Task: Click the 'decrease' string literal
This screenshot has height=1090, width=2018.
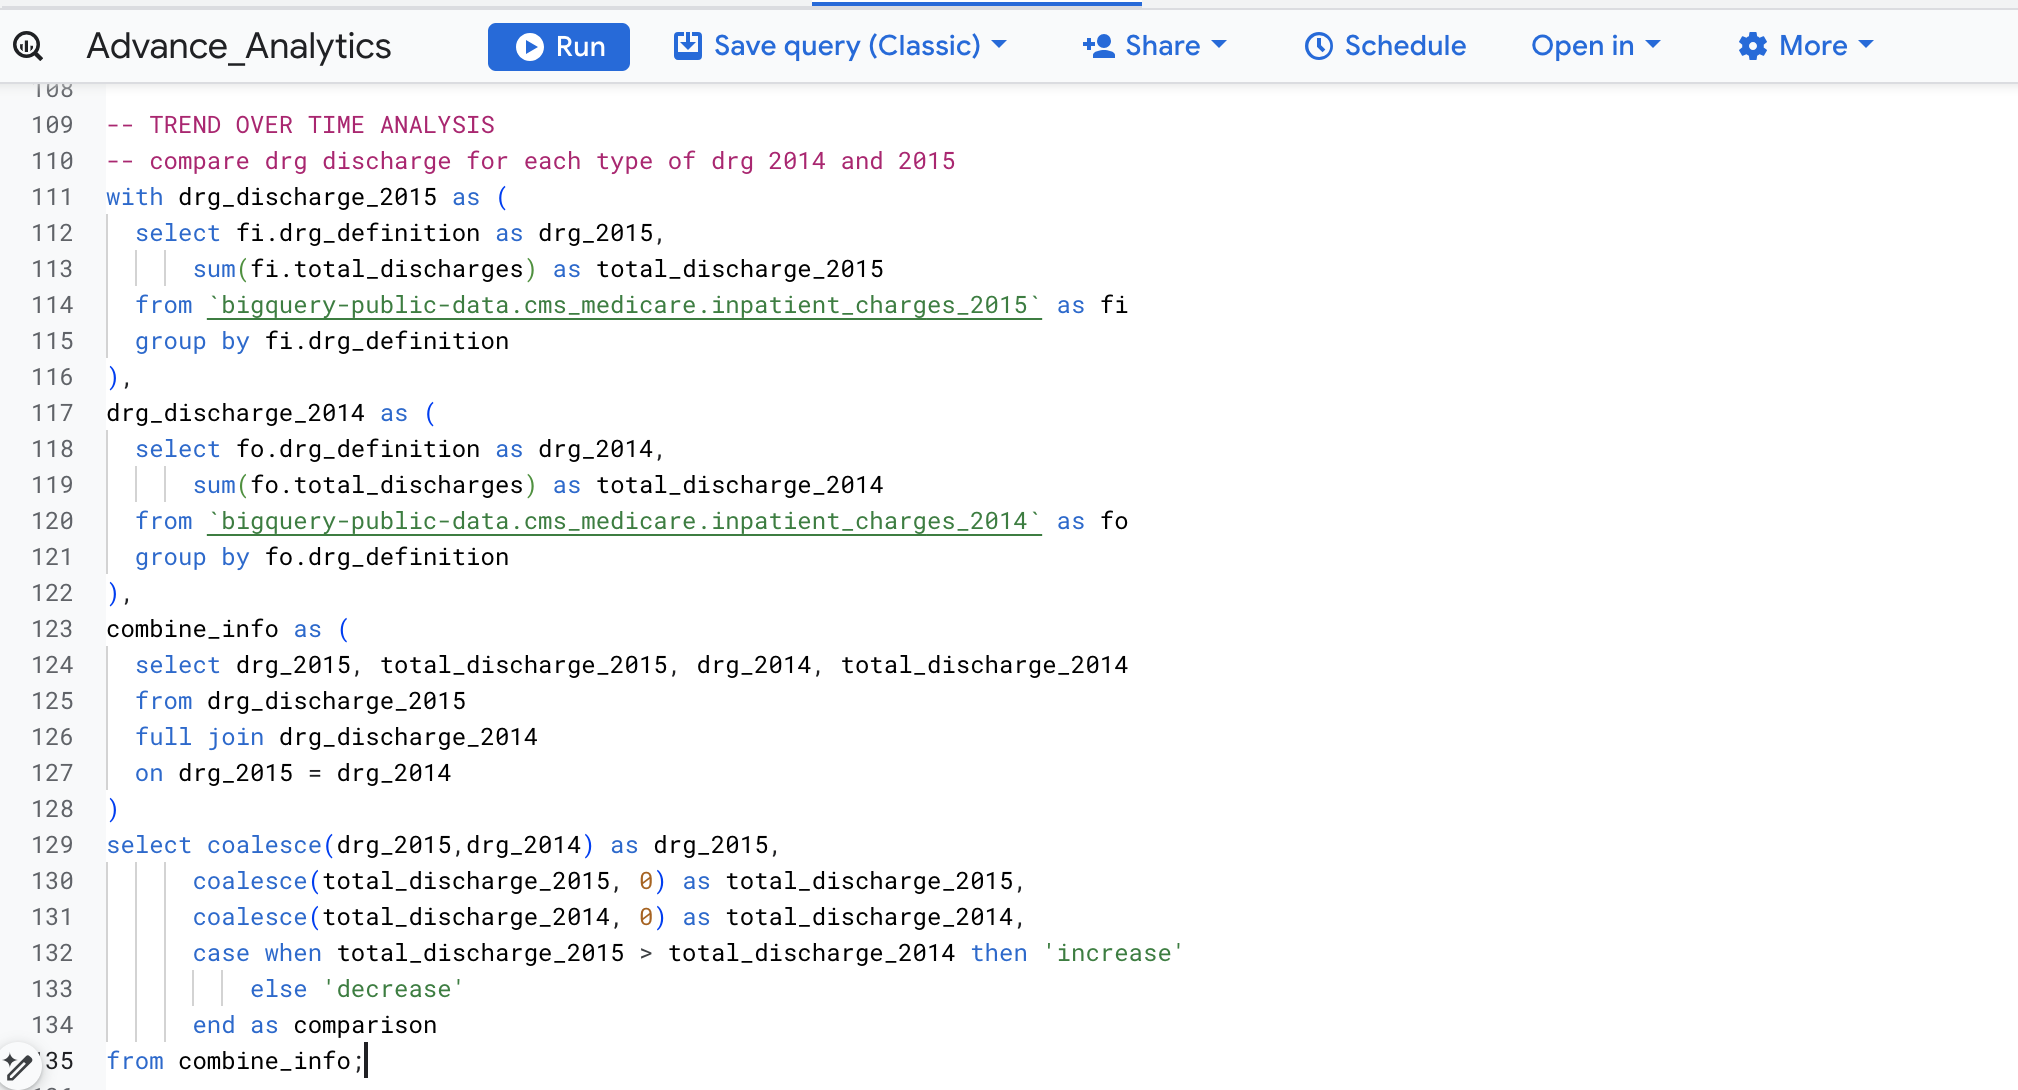Action: click(x=394, y=989)
